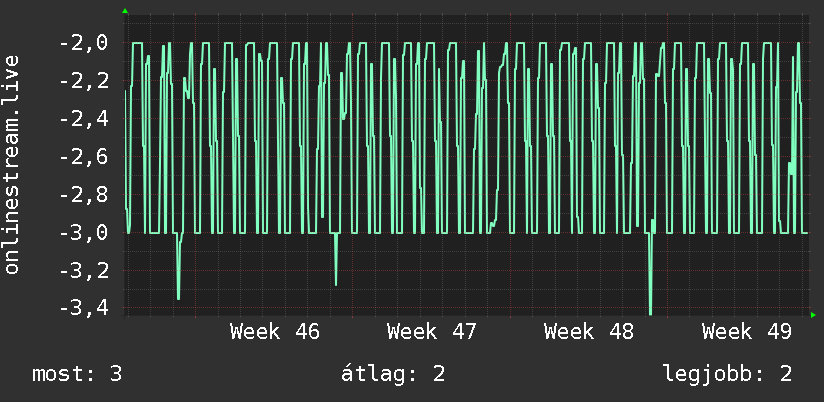
Task: Click the '-3,0' y-axis value
Action: (x=84, y=232)
